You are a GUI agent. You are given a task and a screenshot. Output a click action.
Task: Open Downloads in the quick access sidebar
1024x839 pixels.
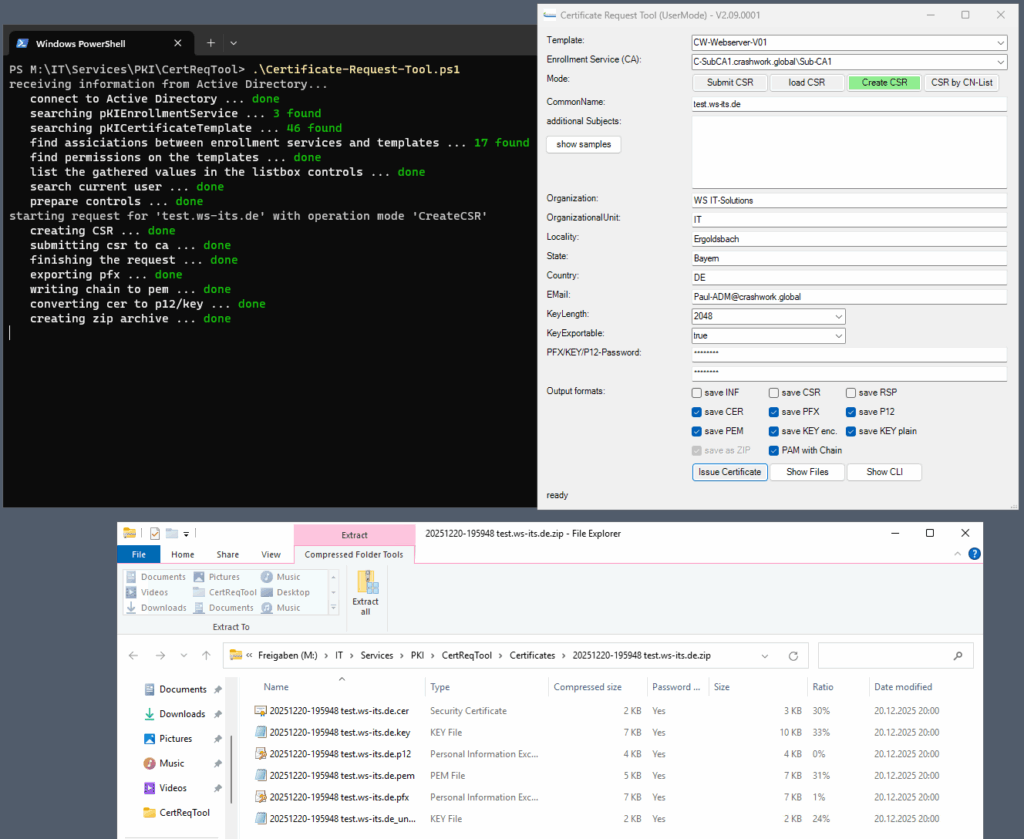(182, 714)
